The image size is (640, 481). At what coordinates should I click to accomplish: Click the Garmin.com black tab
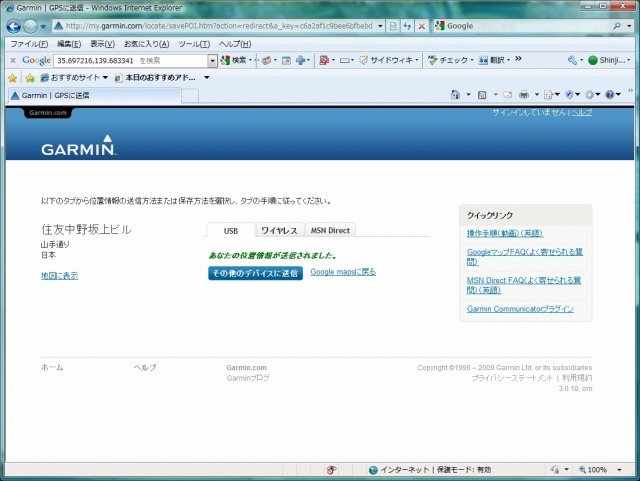[x=48, y=113]
